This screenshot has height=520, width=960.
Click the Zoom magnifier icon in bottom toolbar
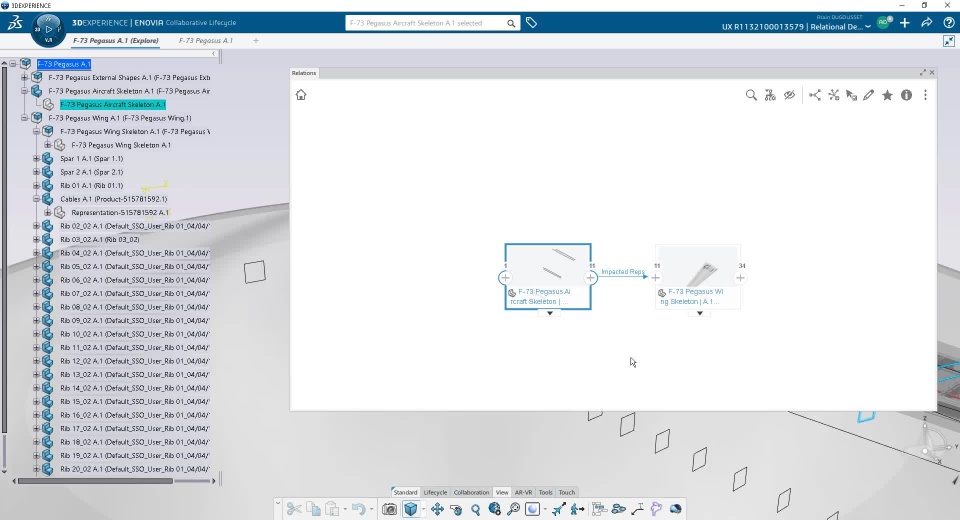pos(476,509)
